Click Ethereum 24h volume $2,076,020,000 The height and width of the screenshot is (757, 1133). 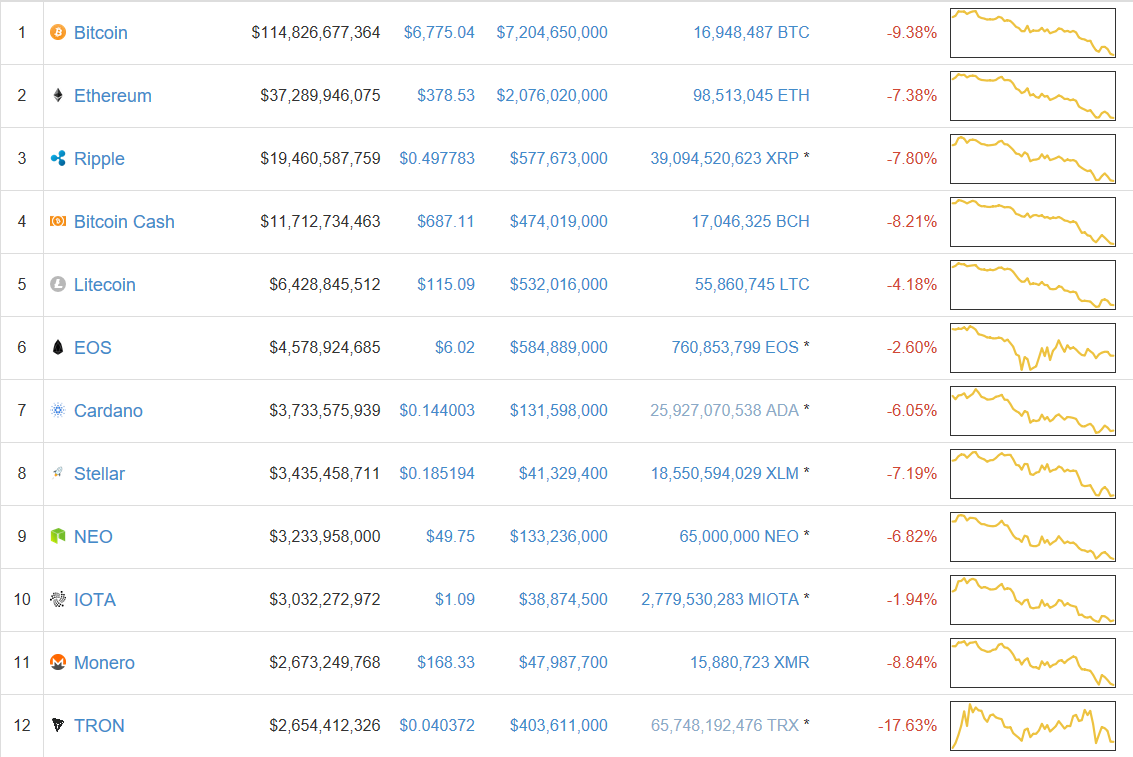click(x=551, y=96)
